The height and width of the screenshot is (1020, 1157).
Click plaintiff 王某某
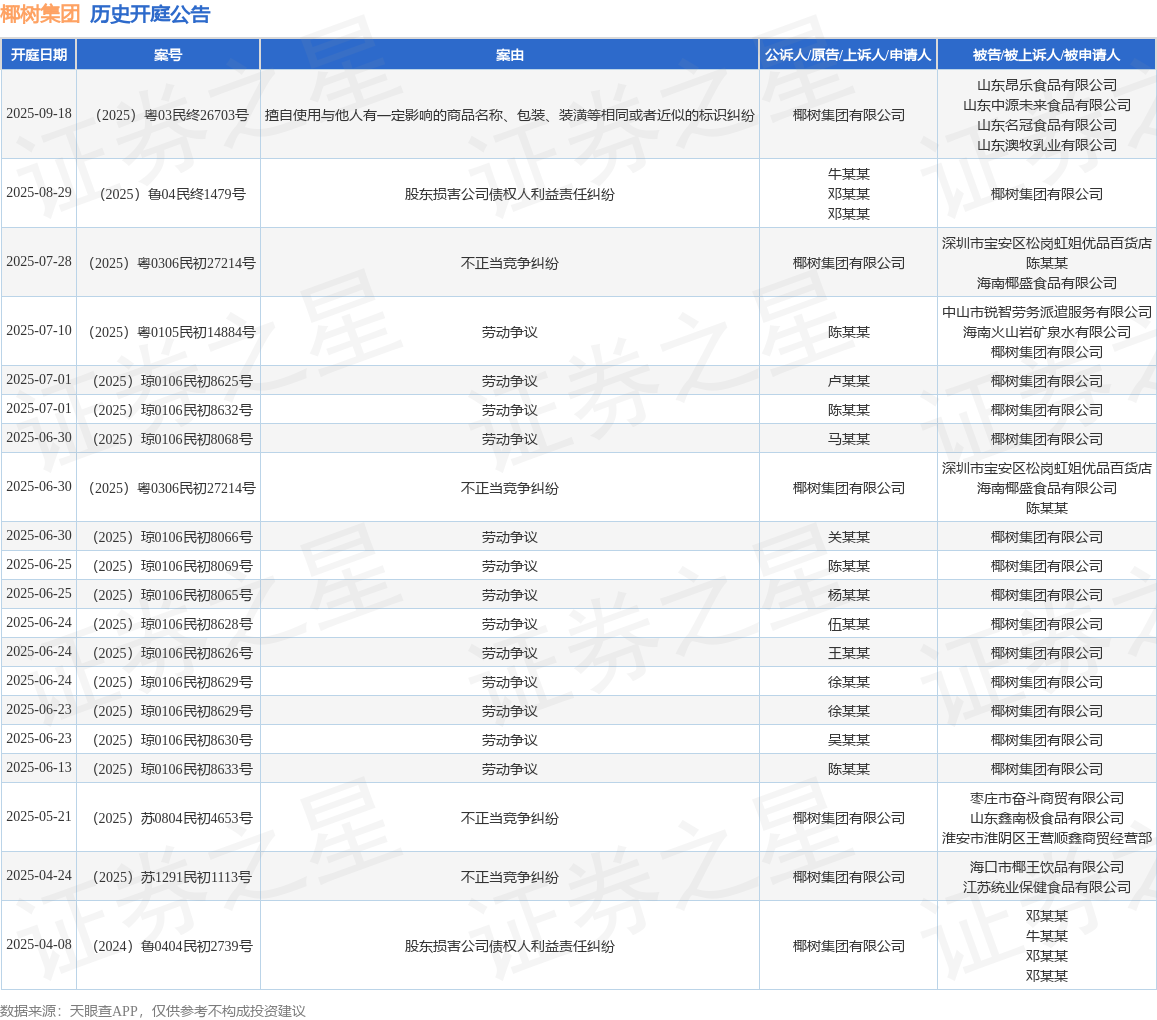coord(849,653)
